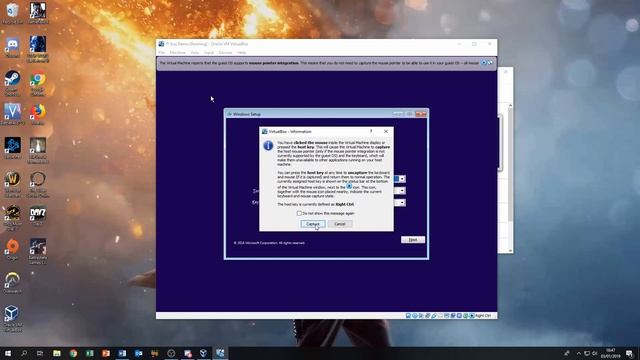Image resolution: width=640 pixels, height=360 pixels.
Task: Click the Firefox desktop shortcut
Action: (38, 114)
